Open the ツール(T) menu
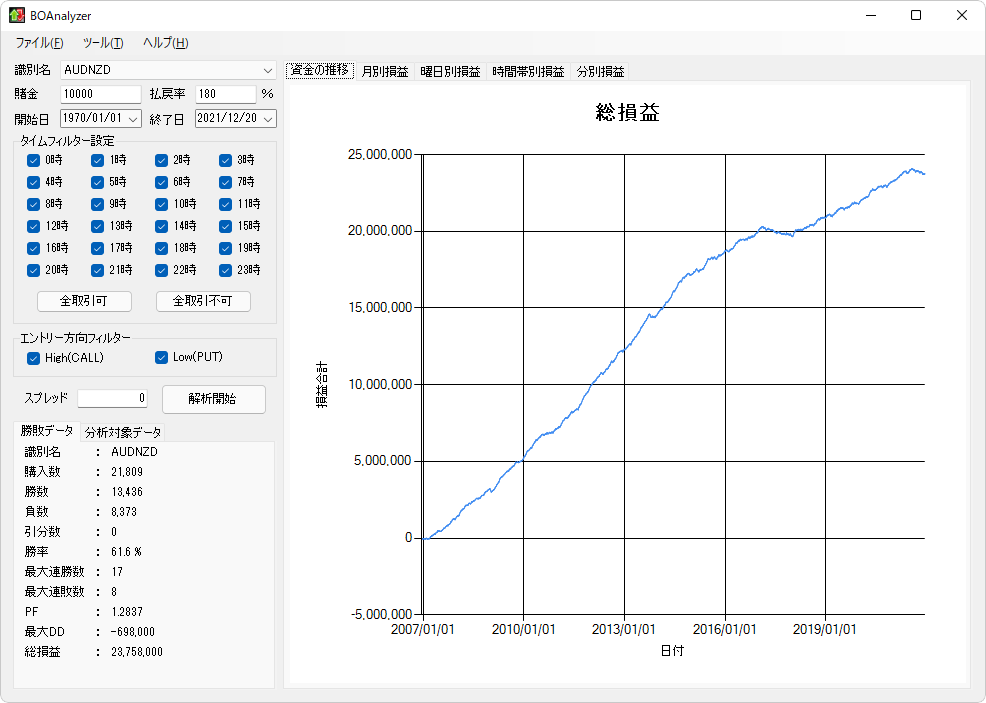This screenshot has width=986, height=703. (x=103, y=43)
